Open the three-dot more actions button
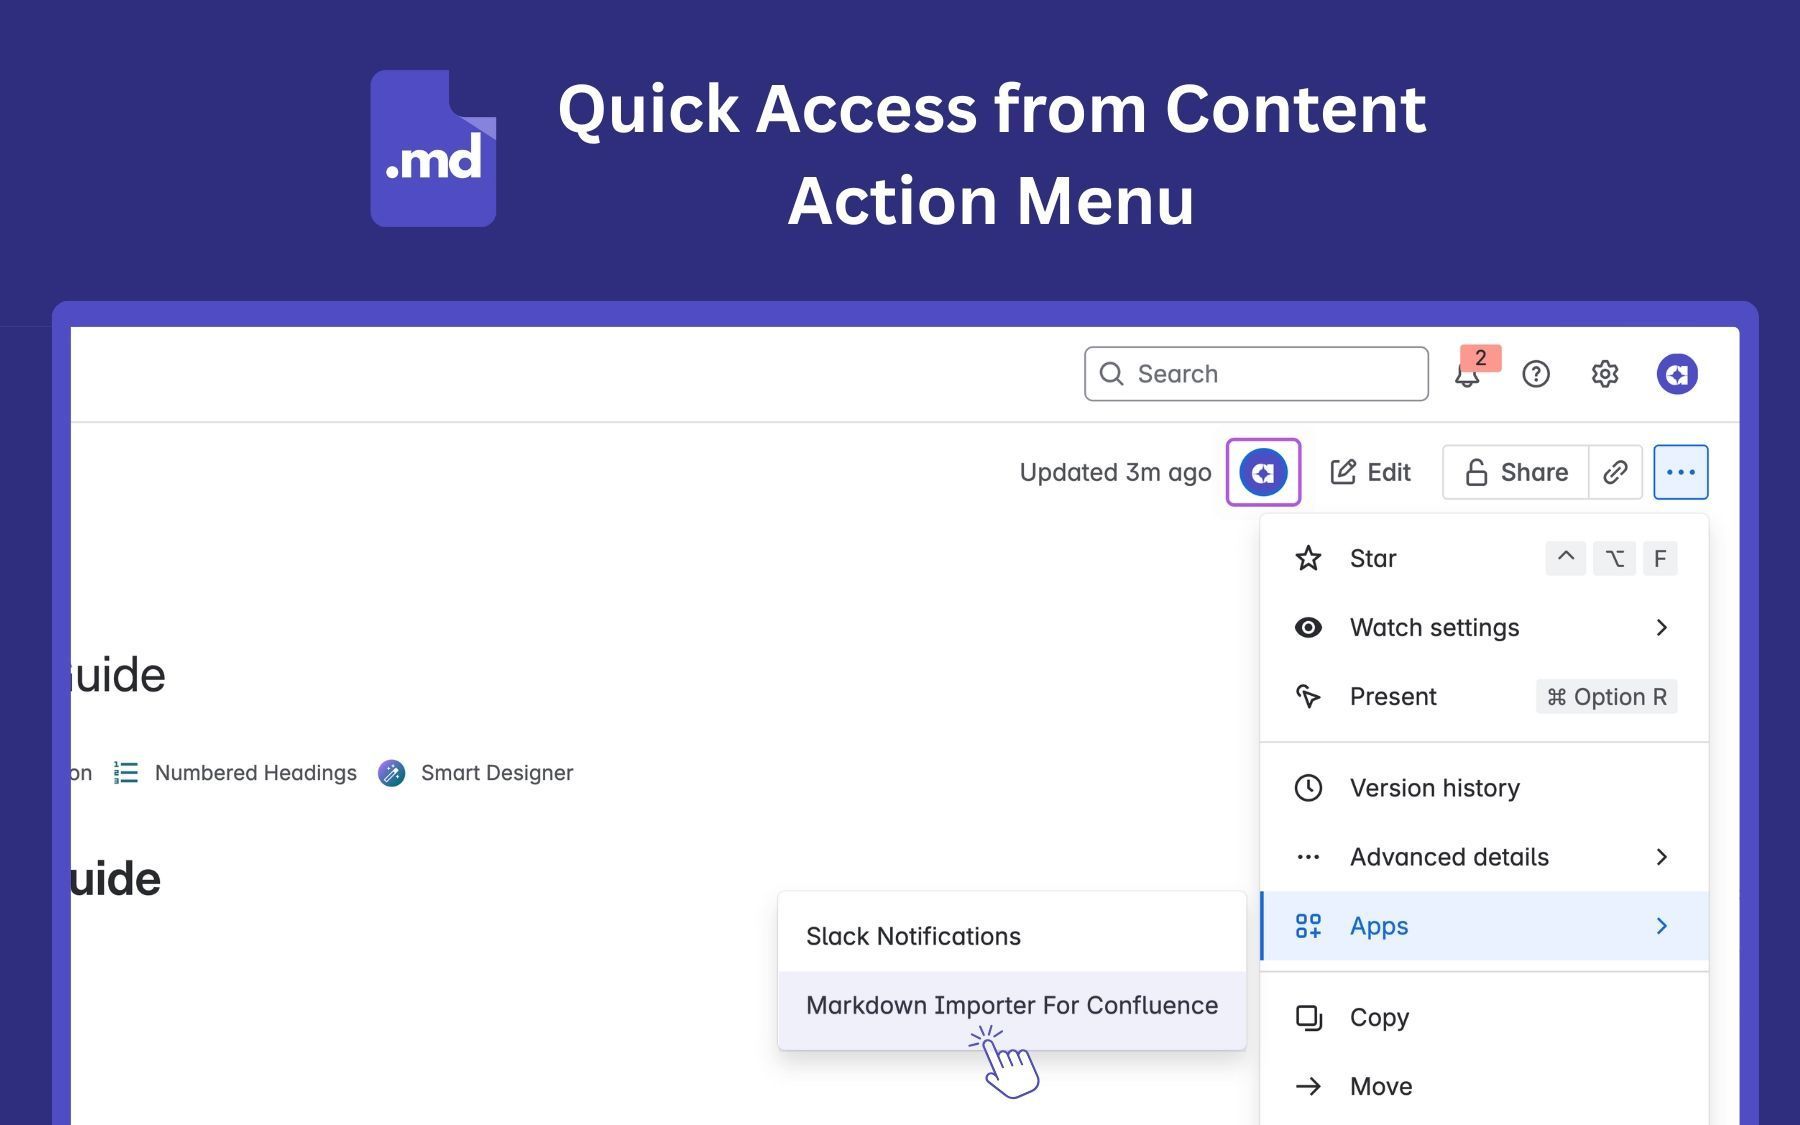The height and width of the screenshot is (1125, 1800). [x=1681, y=472]
